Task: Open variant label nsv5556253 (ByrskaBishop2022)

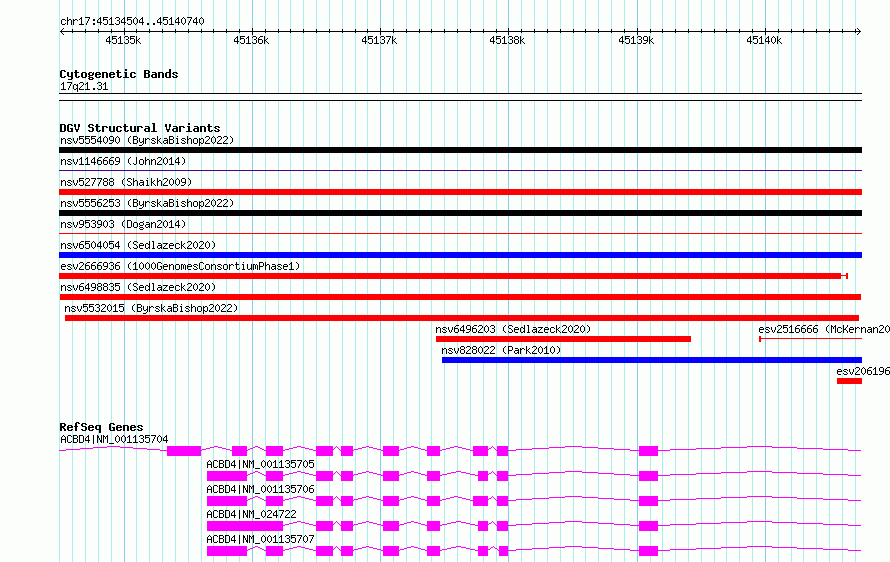Action: click(147, 203)
